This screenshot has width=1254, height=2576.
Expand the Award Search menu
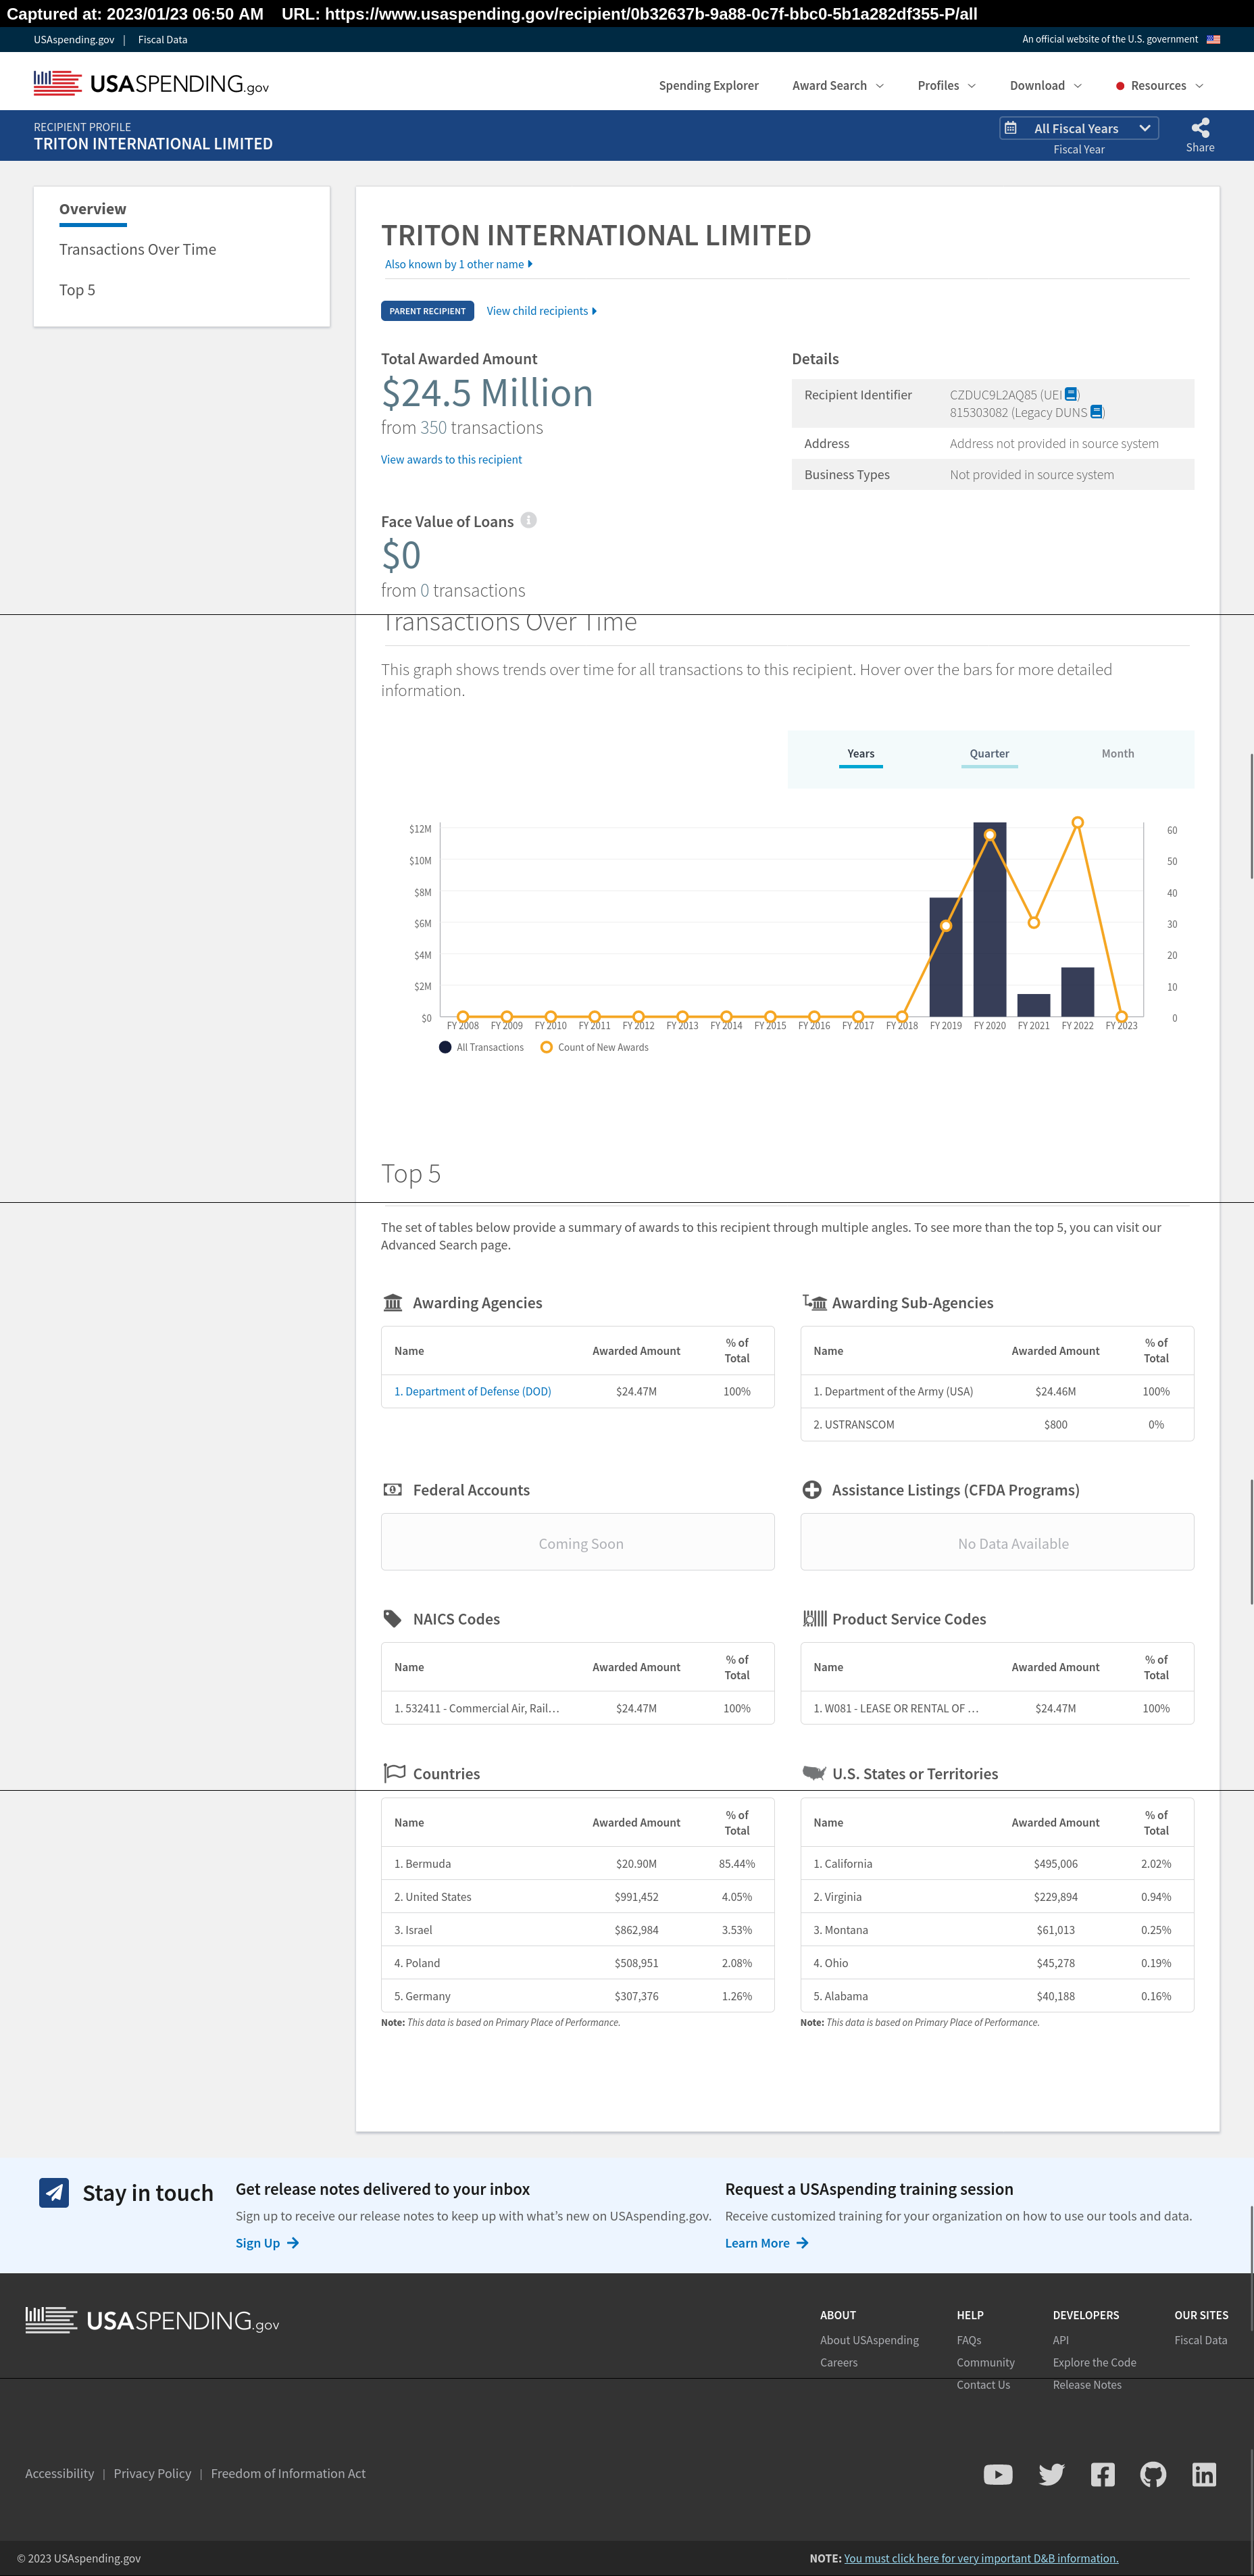(838, 85)
